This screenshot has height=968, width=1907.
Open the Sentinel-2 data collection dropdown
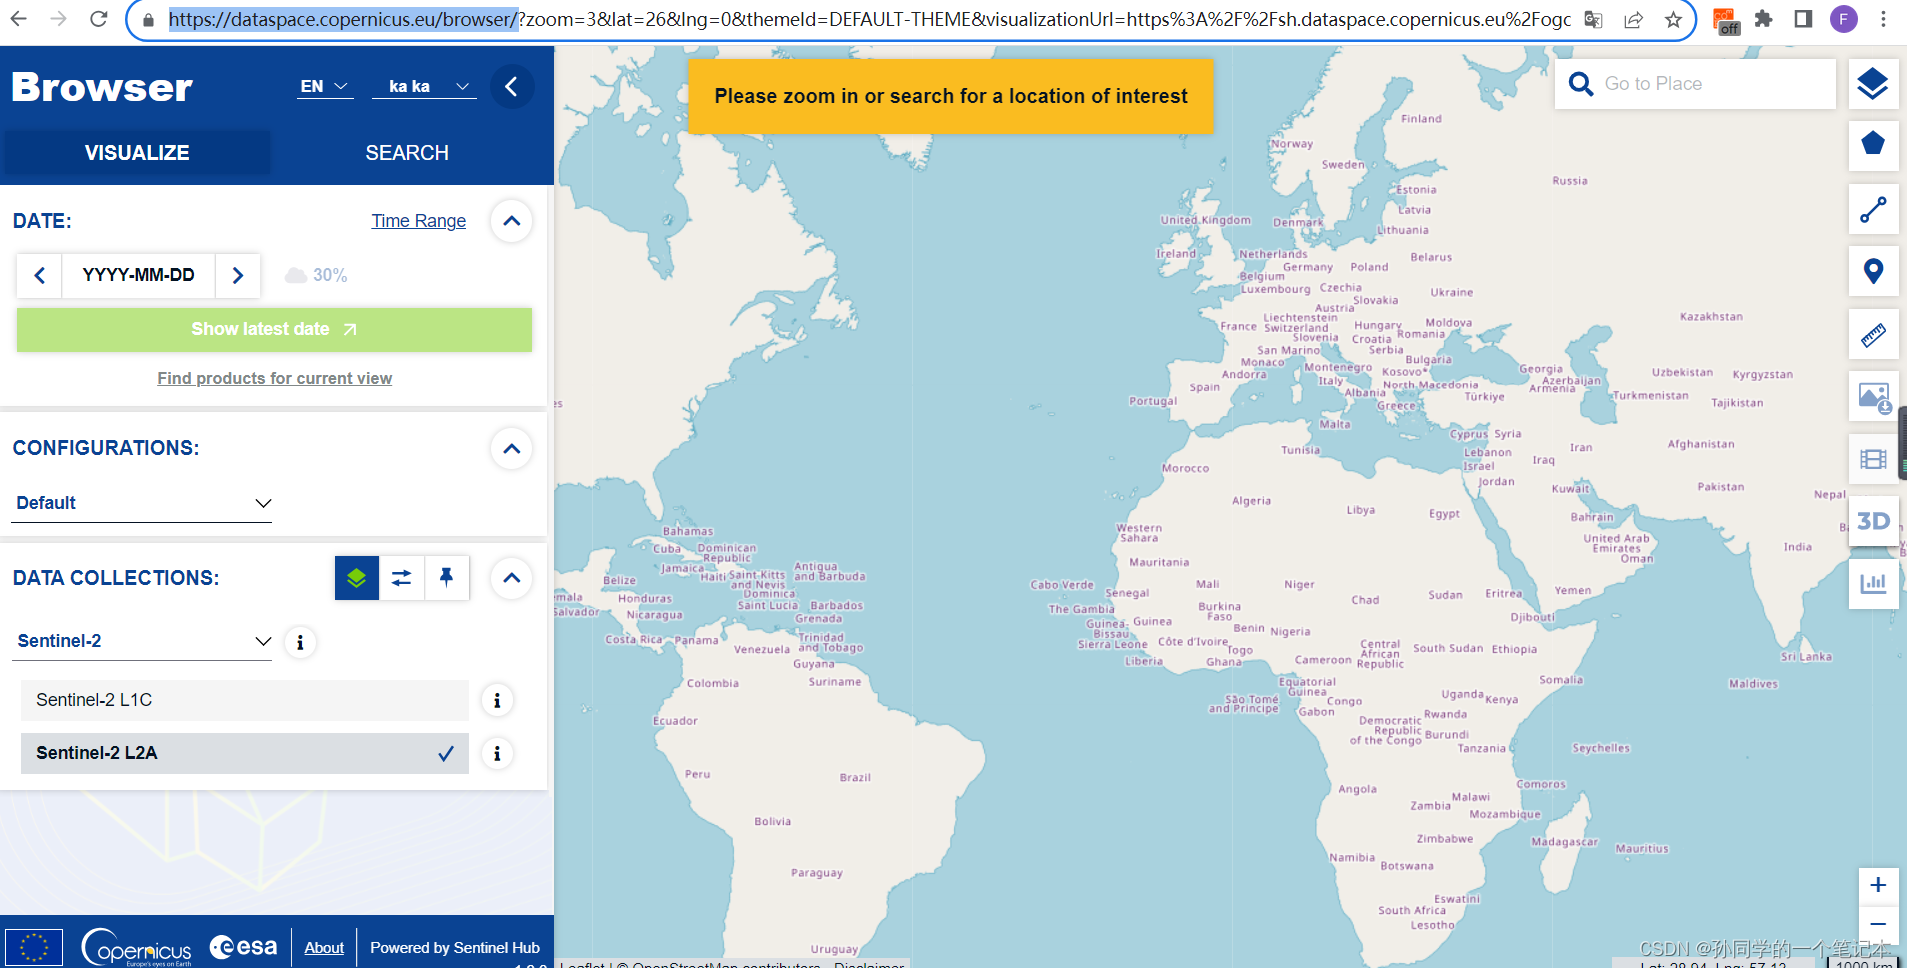pyautogui.click(x=143, y=642)
